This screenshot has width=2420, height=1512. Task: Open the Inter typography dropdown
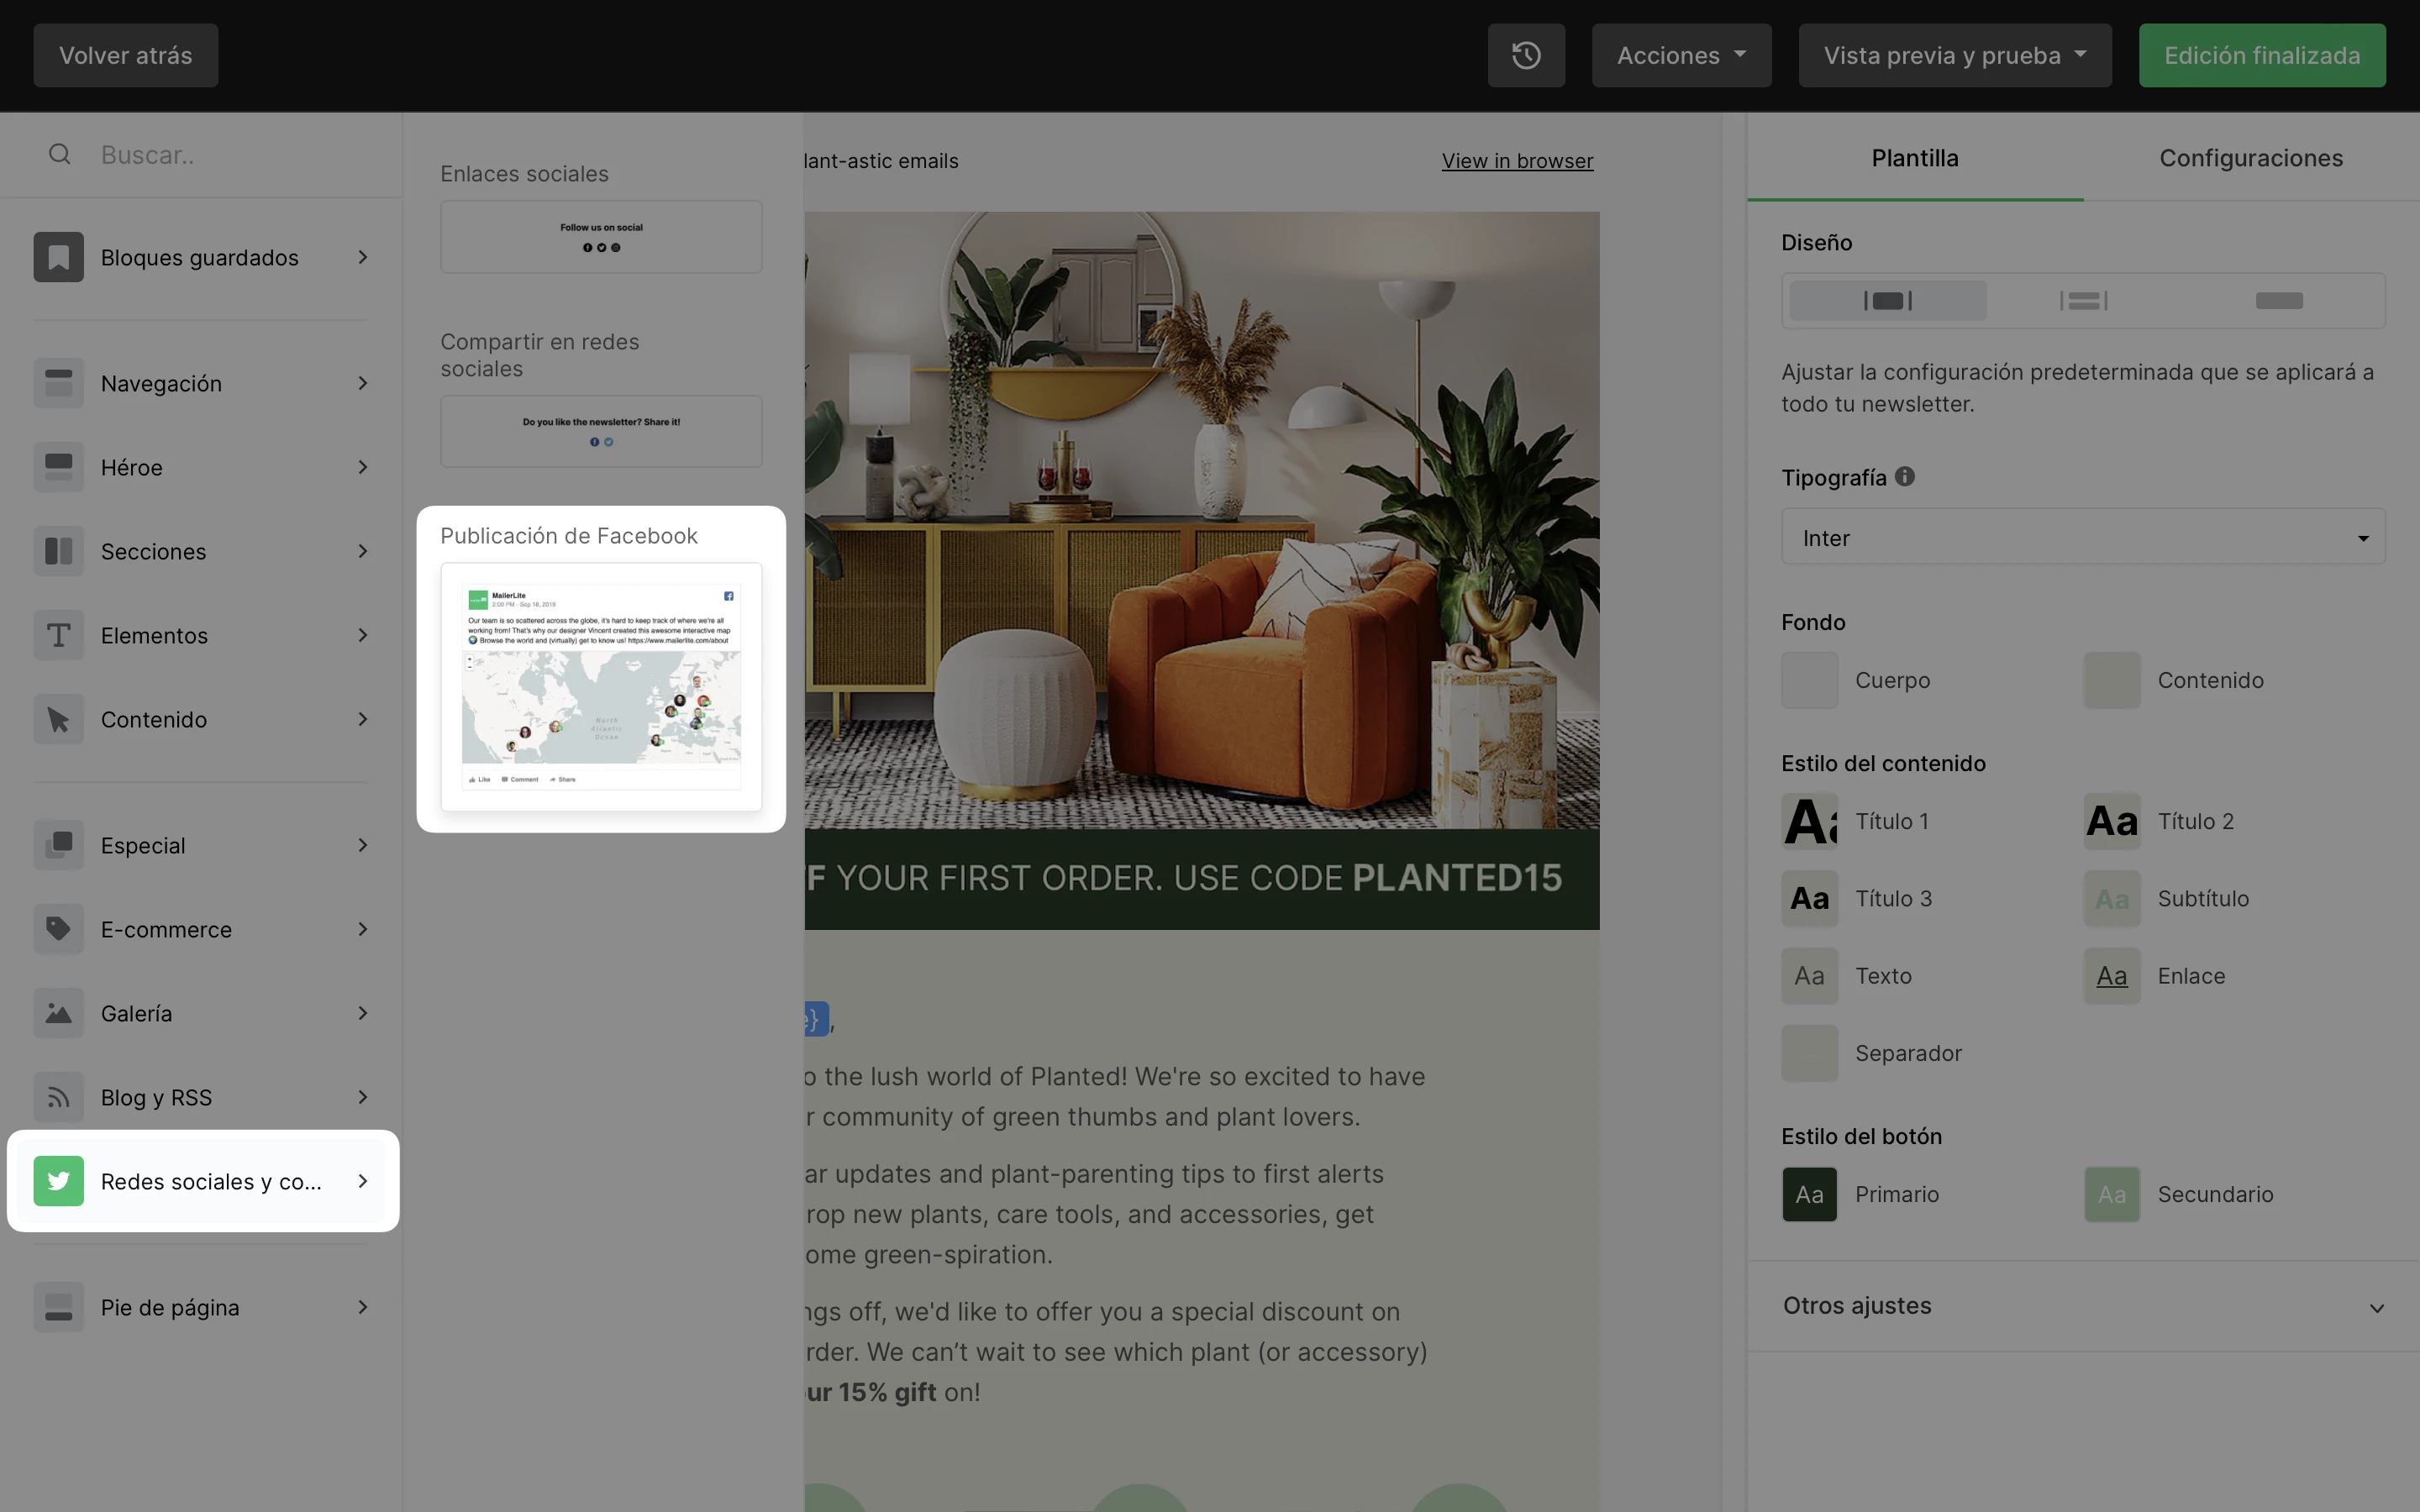click(2082, 538)
